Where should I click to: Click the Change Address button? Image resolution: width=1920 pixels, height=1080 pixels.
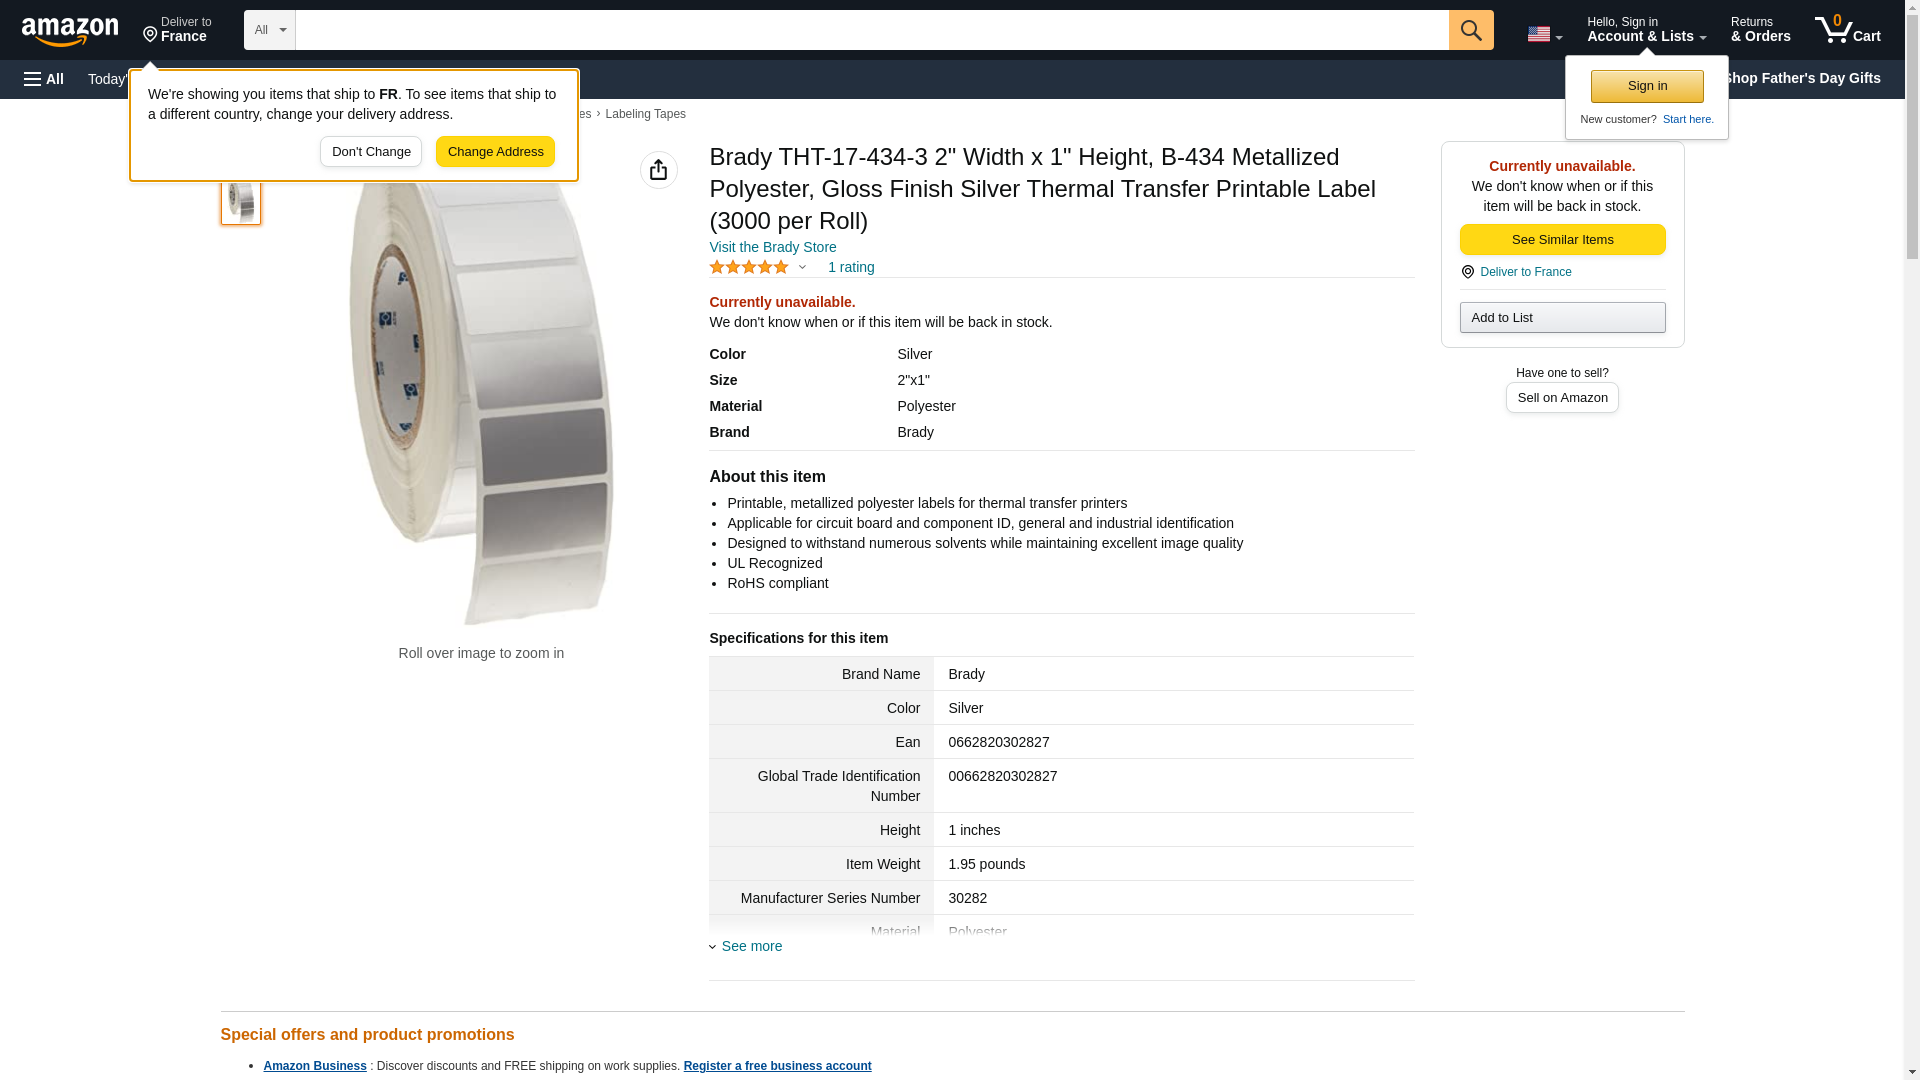pyautogui.click(x=495, y=152)
